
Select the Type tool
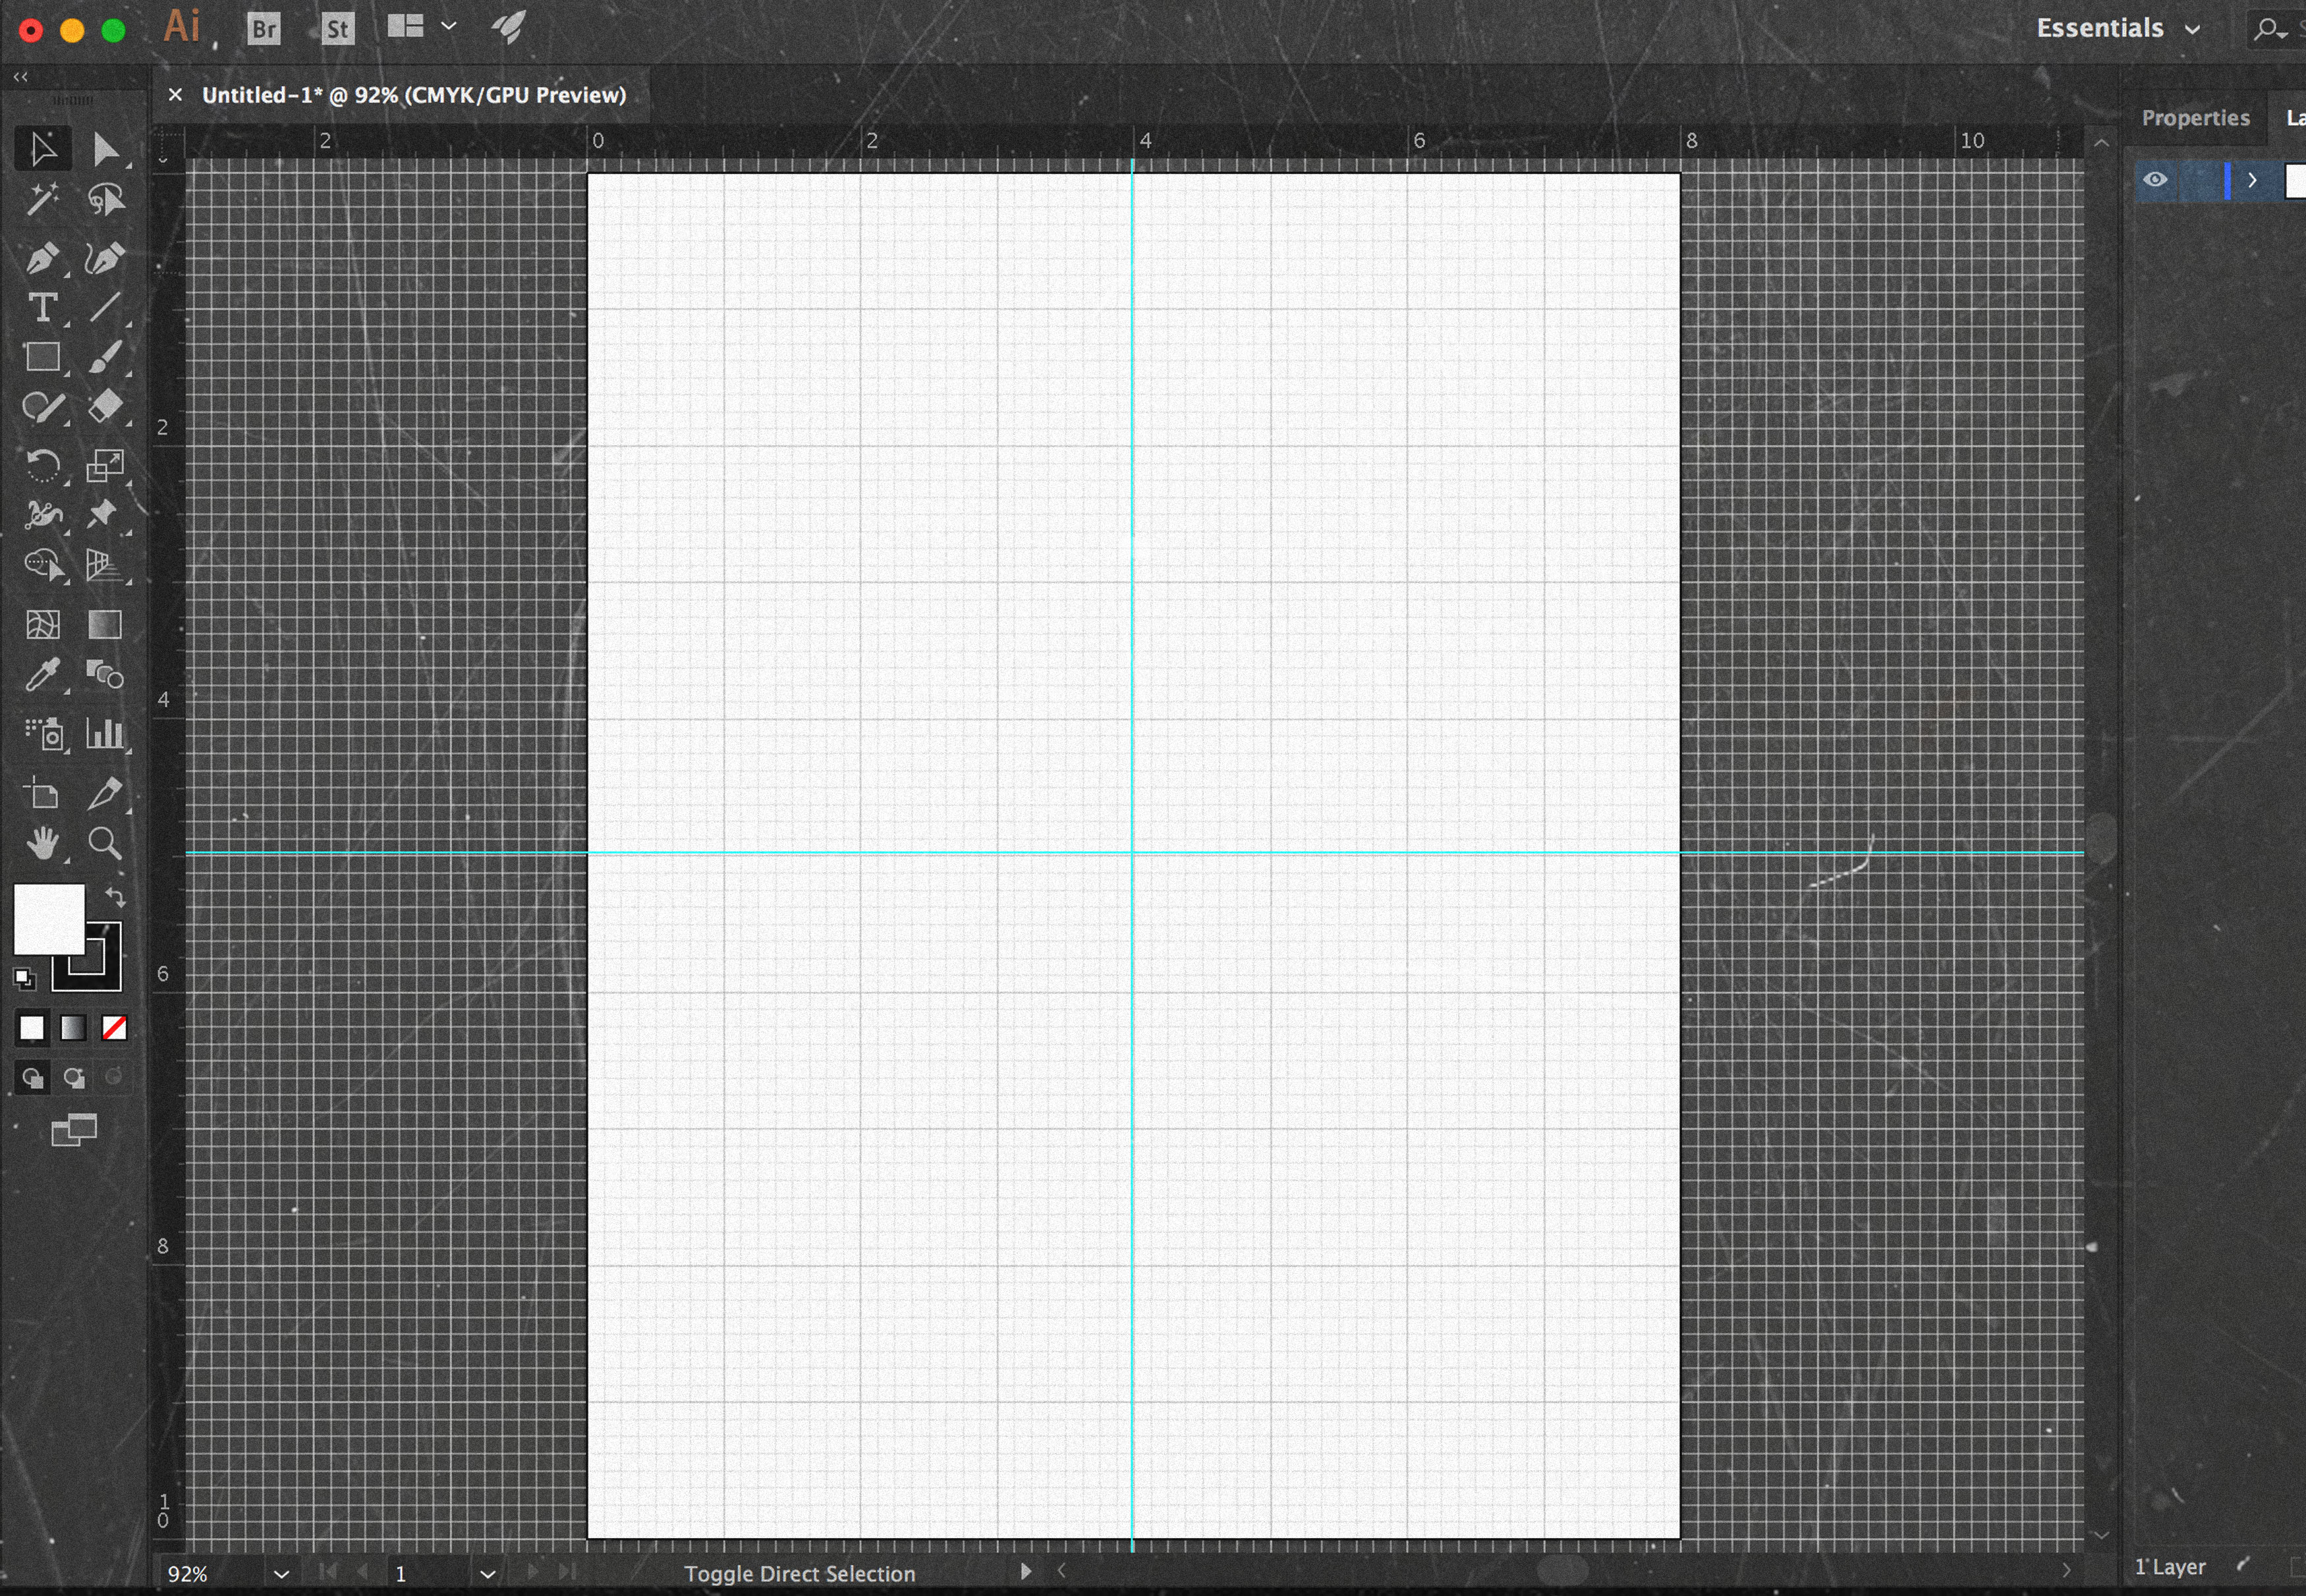click(42, 307)
